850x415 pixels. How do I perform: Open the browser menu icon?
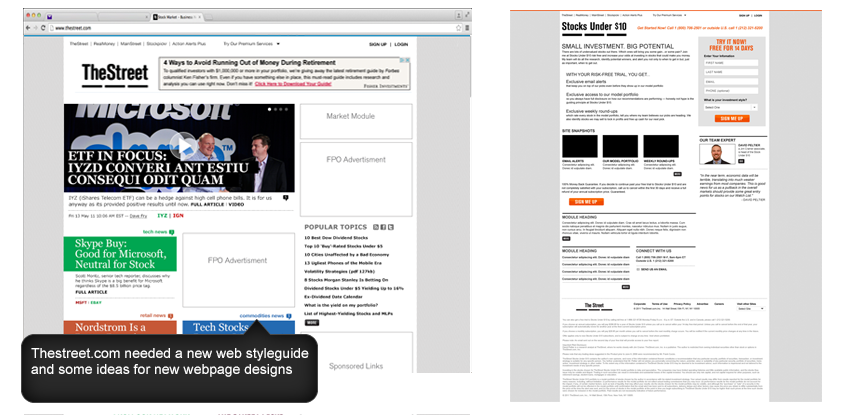(x=467, y=27)
